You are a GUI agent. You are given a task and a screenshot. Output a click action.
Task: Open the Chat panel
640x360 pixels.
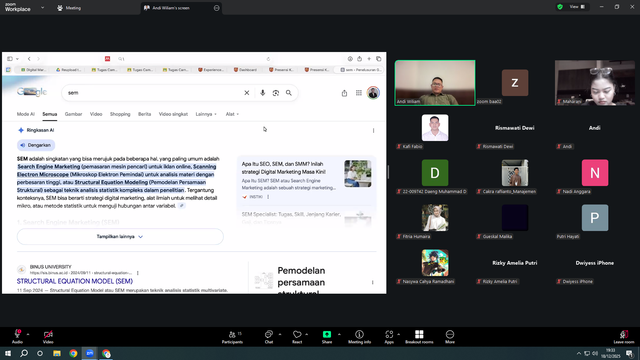pos(269,337)
